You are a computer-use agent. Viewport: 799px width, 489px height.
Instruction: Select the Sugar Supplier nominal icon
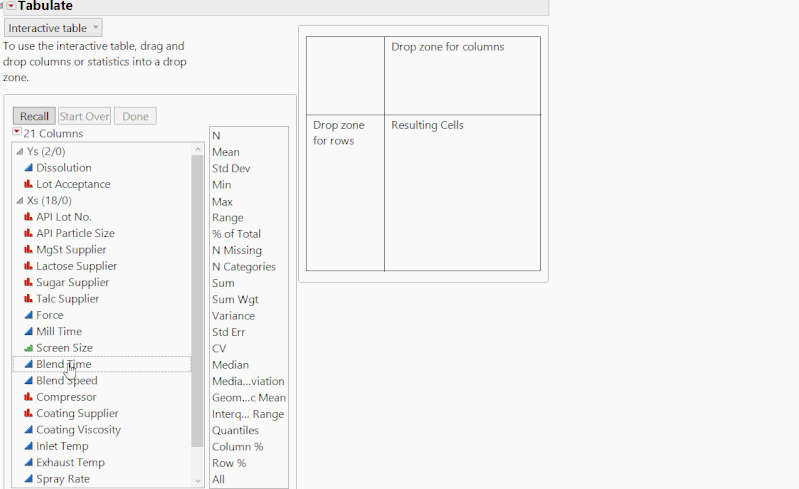tap(29, 282)
